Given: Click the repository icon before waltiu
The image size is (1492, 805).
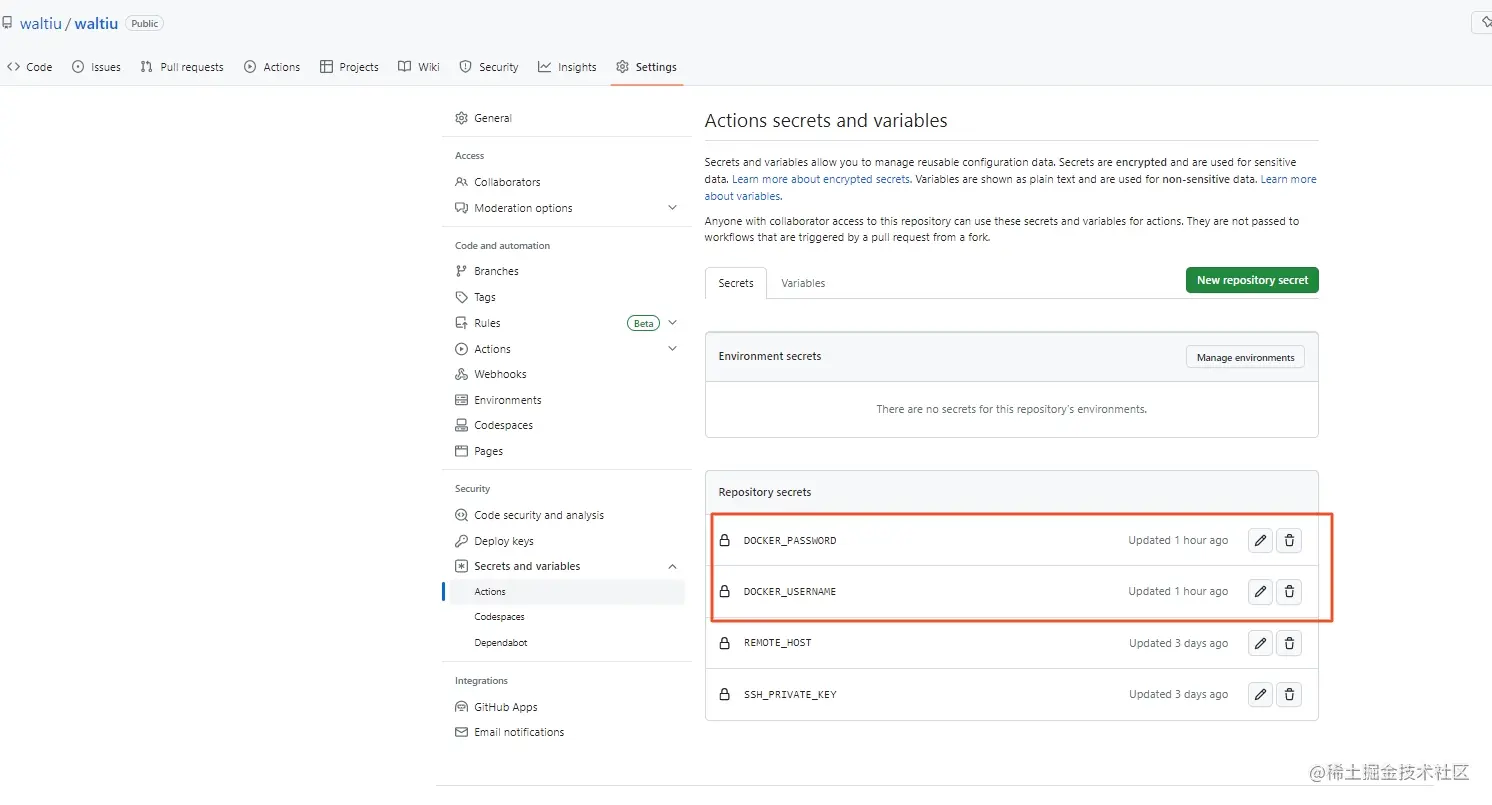Looking at the screenshot, I should [x=7, y=23].
